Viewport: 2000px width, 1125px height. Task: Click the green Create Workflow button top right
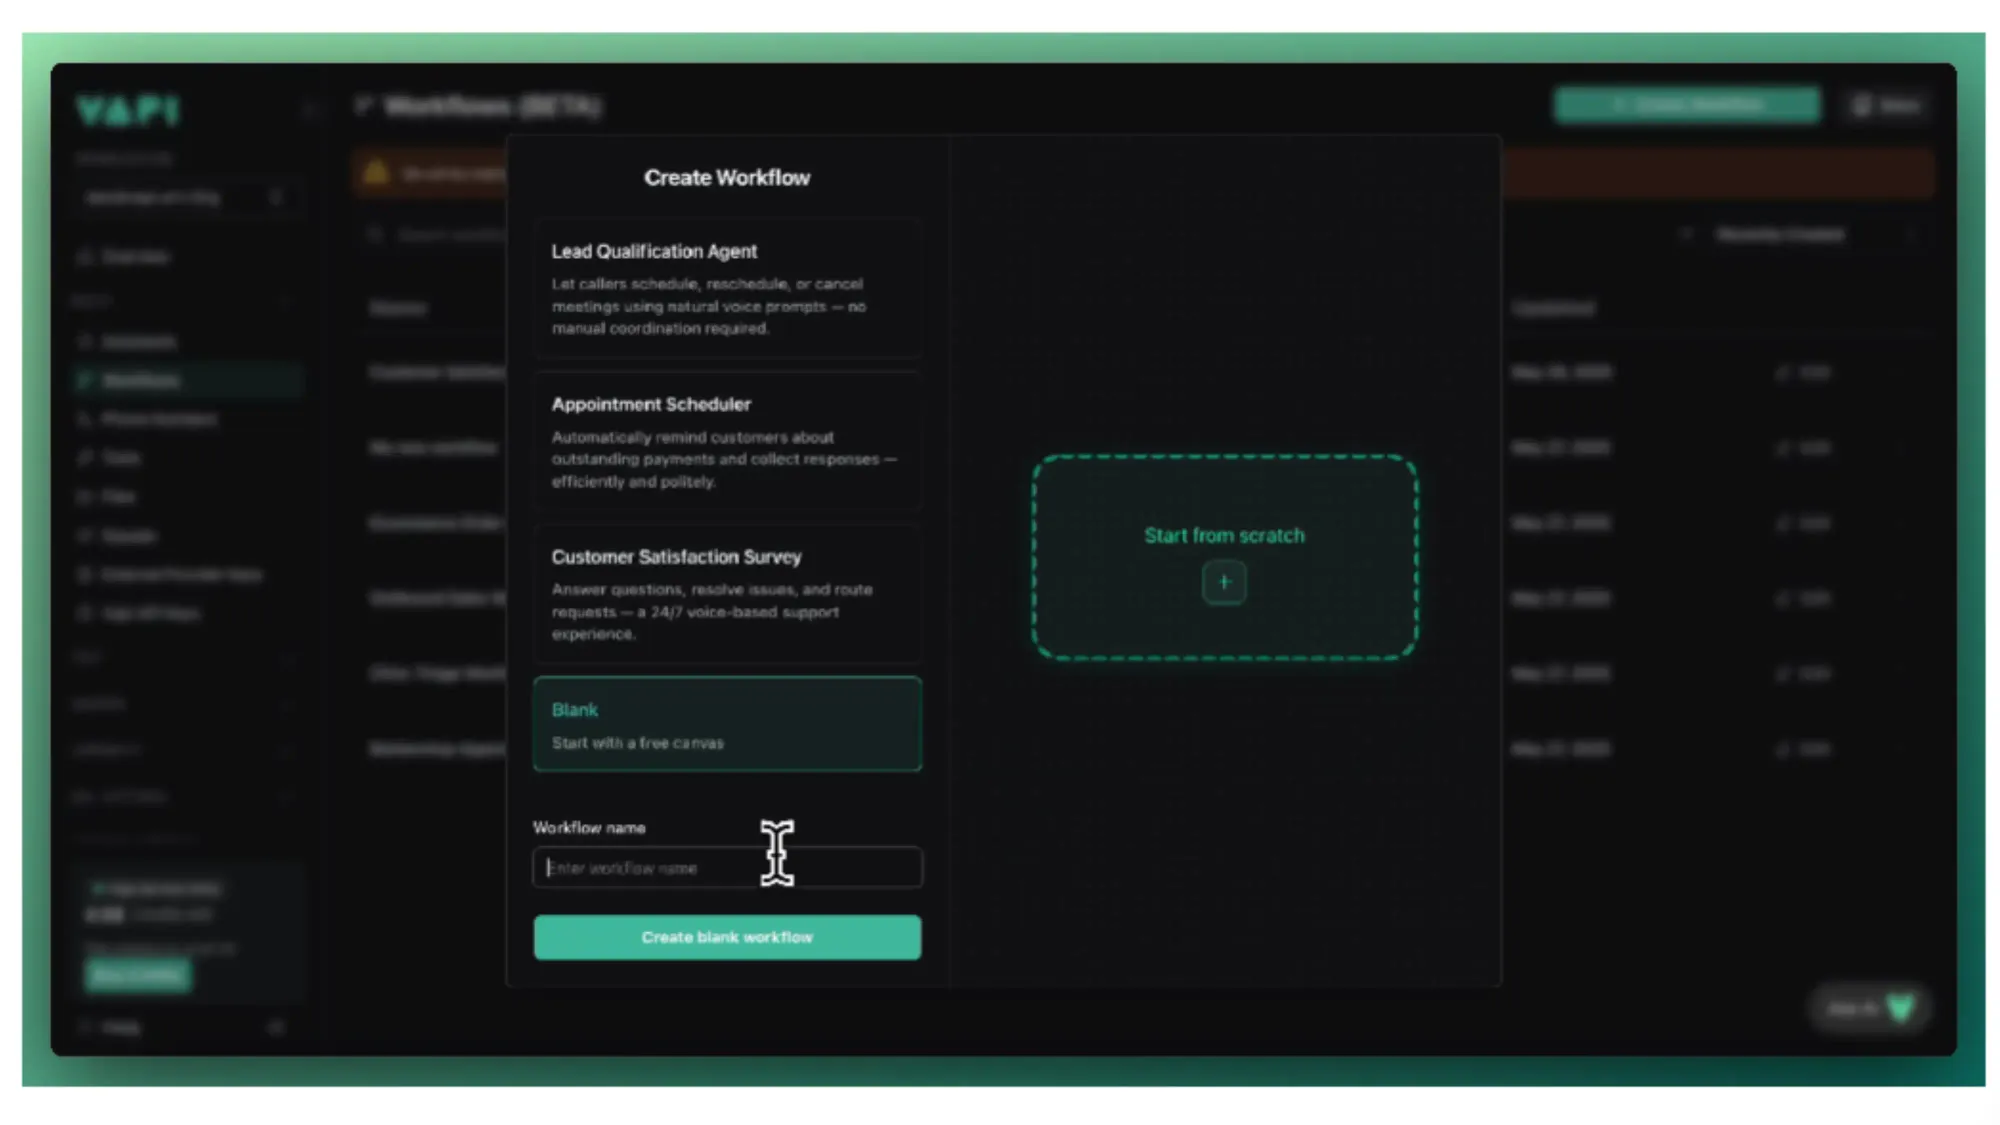(1686, 105)
